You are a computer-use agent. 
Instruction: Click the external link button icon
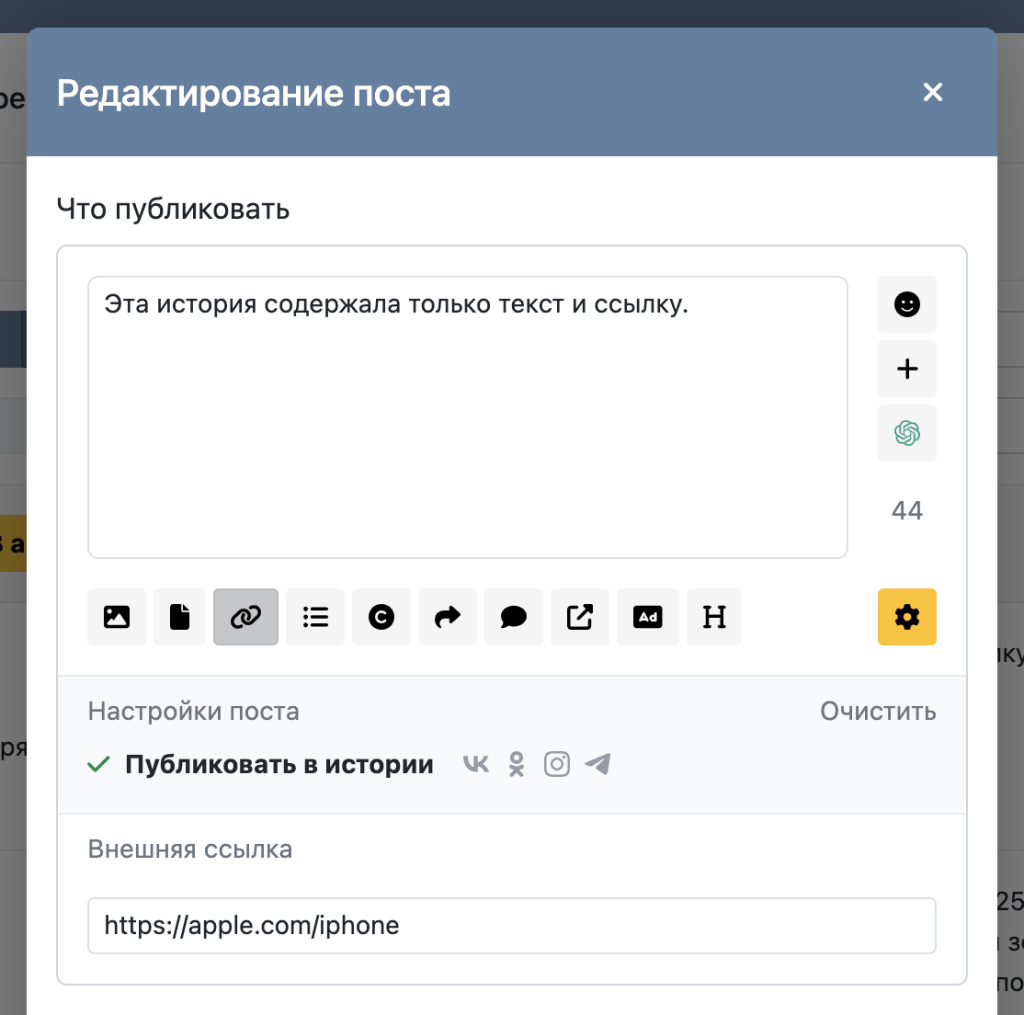(580, 617)
